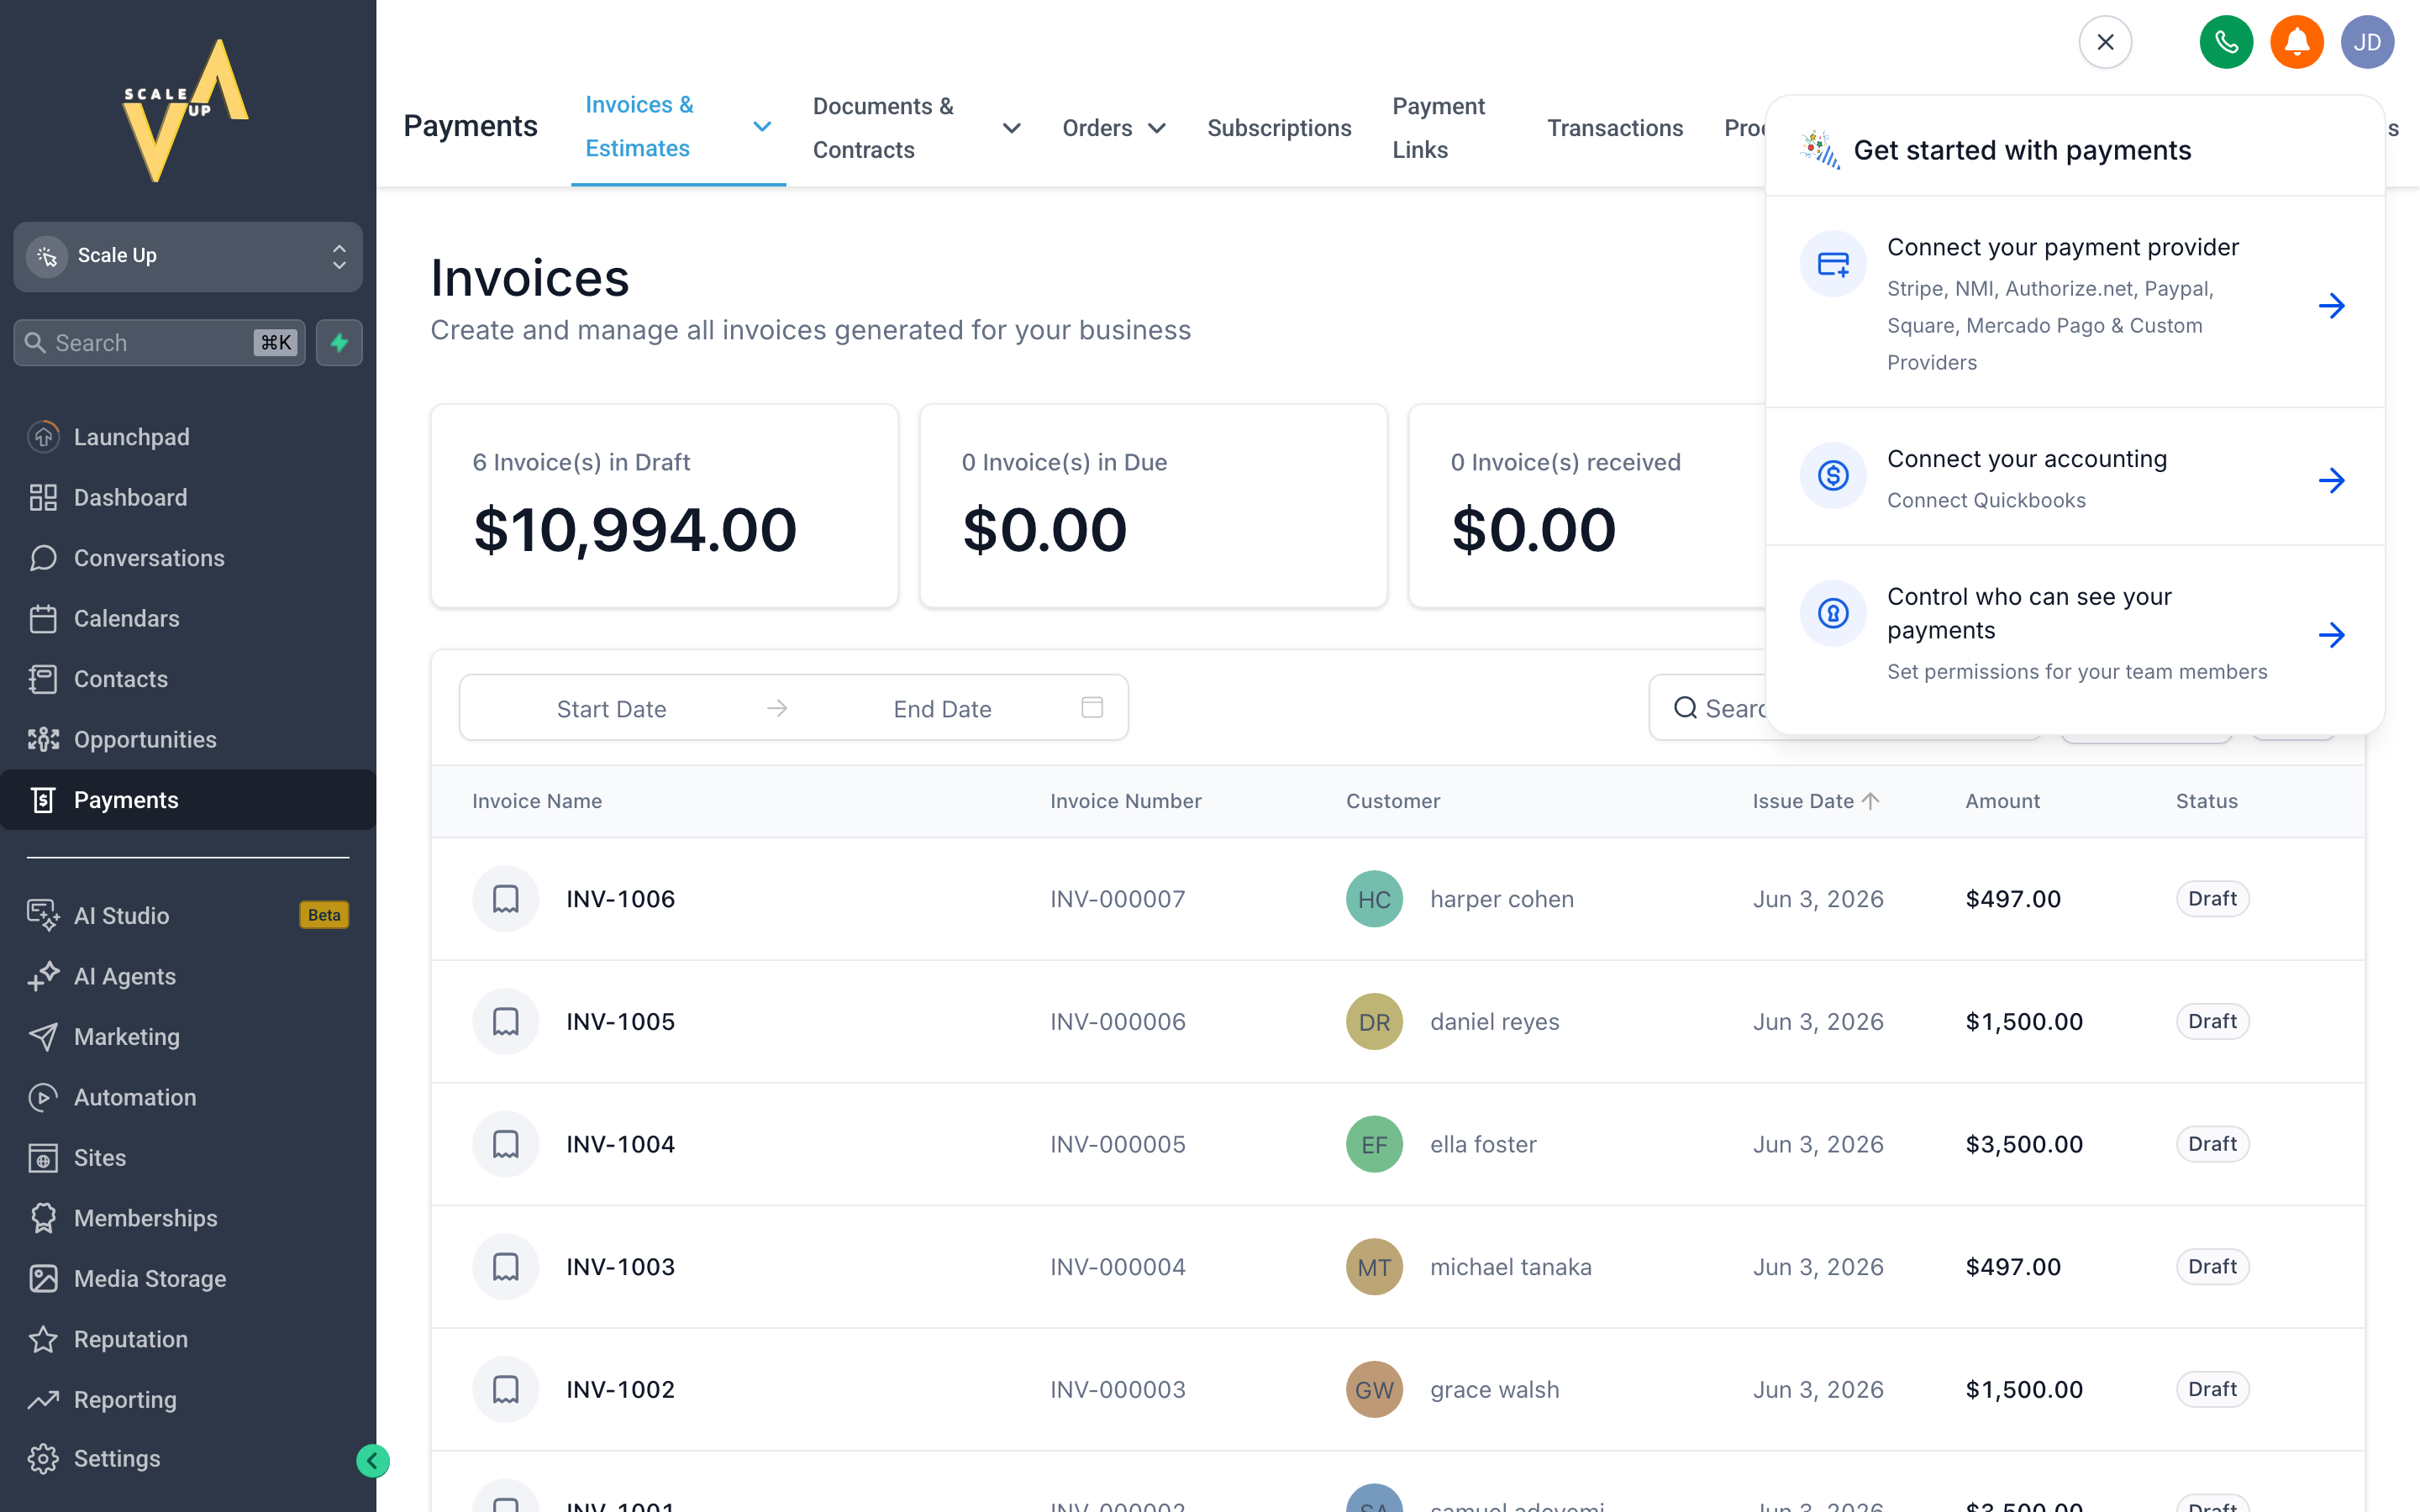Open Settings in sidebar
2420x1512 pixels.
(x=188, y=1458)
